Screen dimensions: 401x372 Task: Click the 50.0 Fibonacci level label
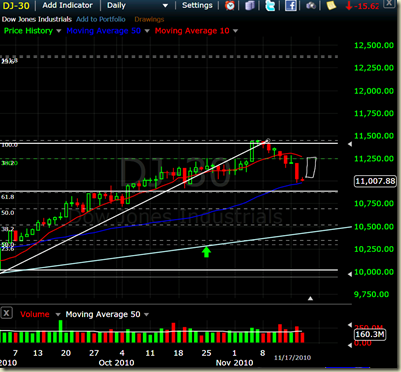point(8,213)
